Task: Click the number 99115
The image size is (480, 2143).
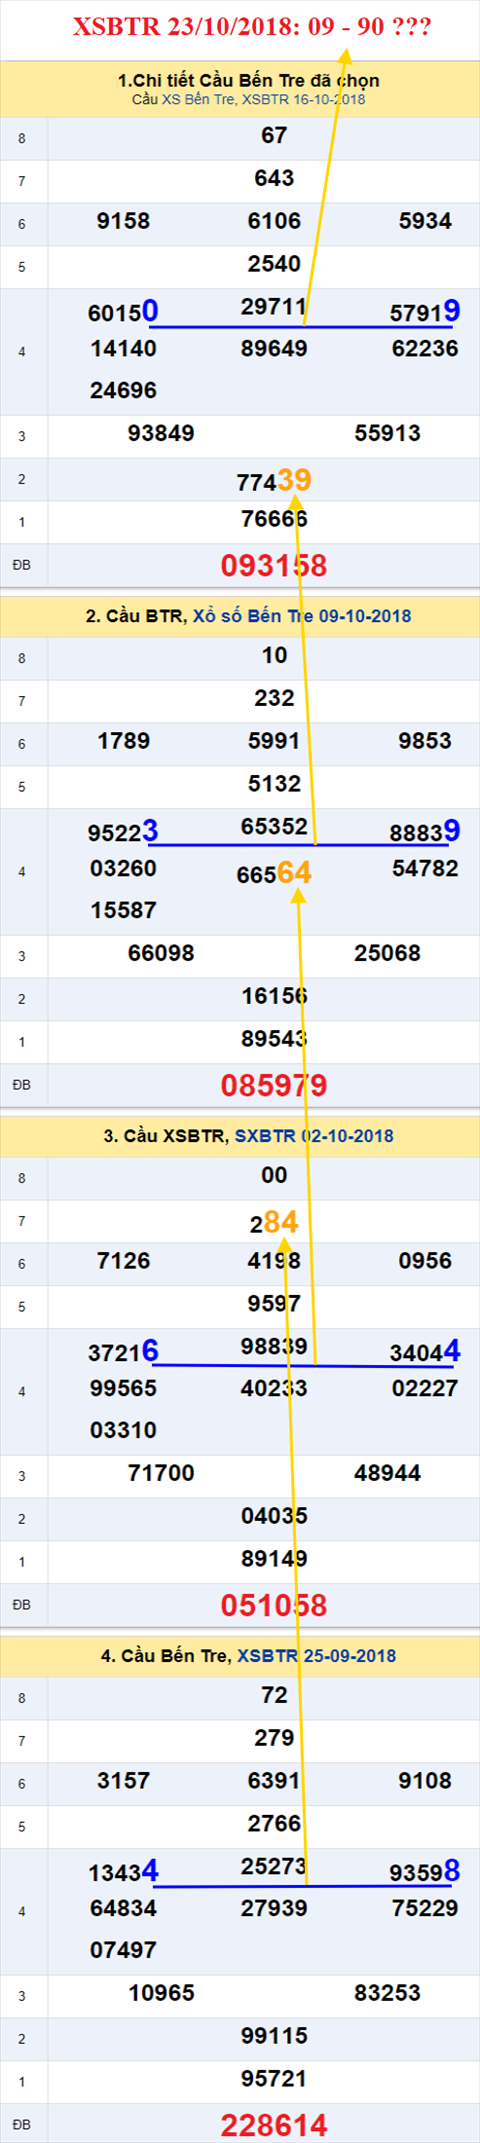Action: pyautogui.click(x=274, y=2036)
